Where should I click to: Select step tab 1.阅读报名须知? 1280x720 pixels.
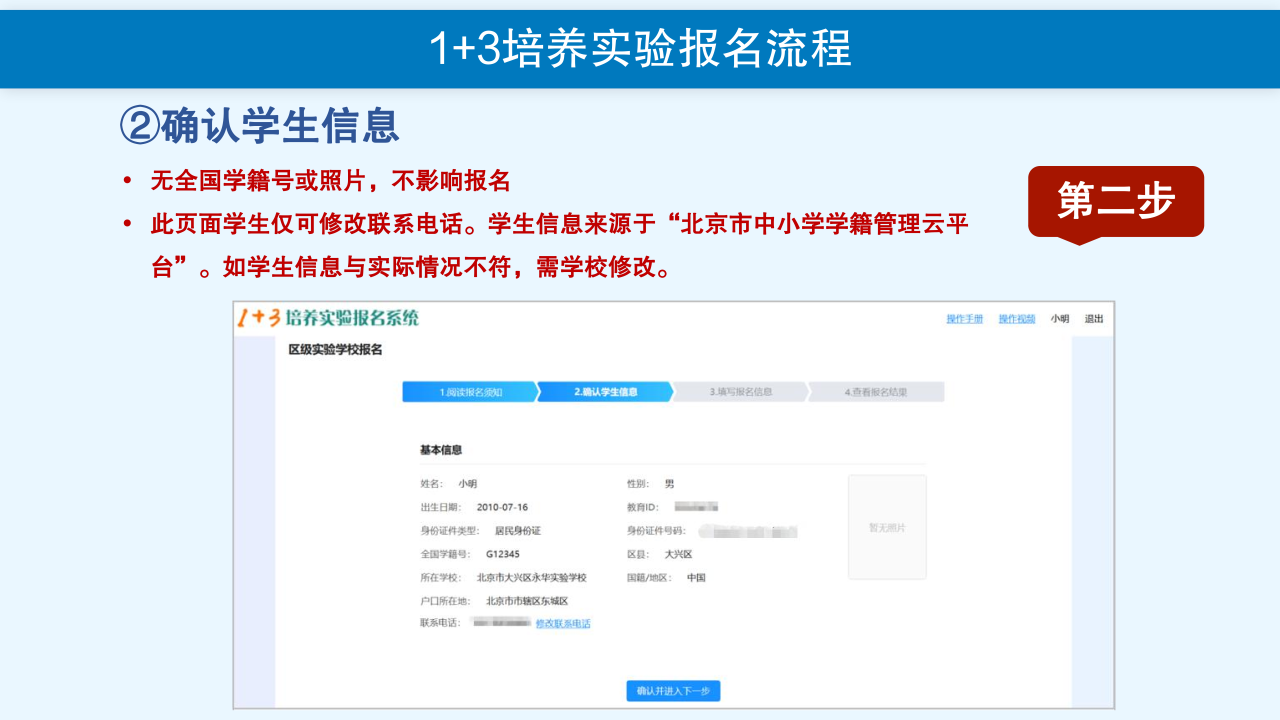pyautogui.click(x=469, y=392)
